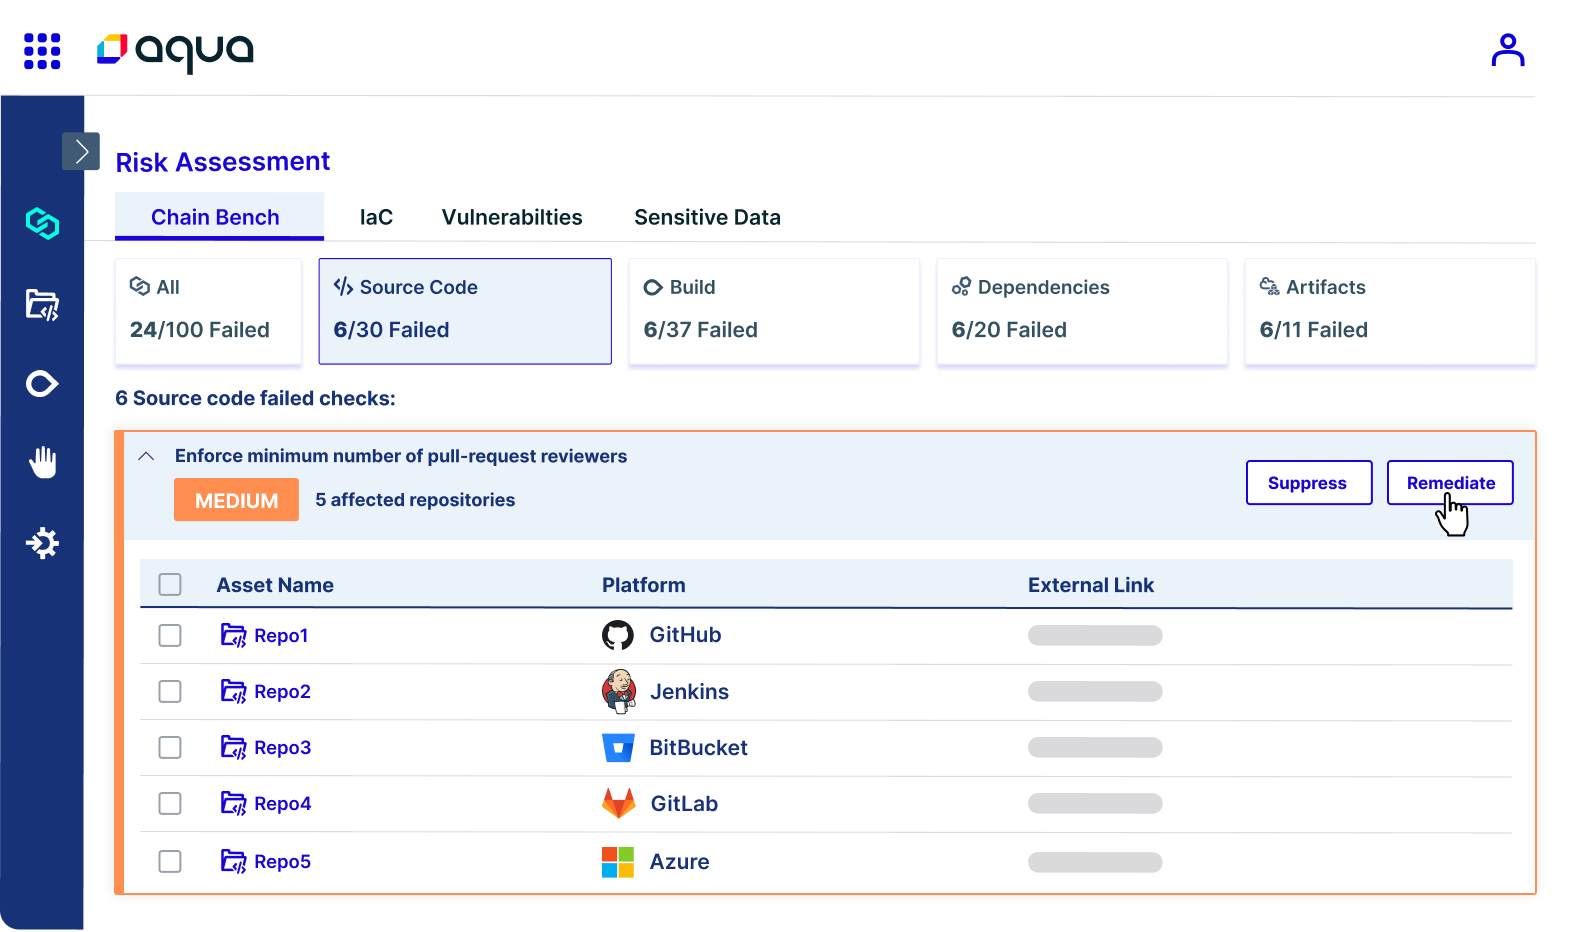
Task: Collapse the pull-request reviewers check
Action: tap(146, 456)
